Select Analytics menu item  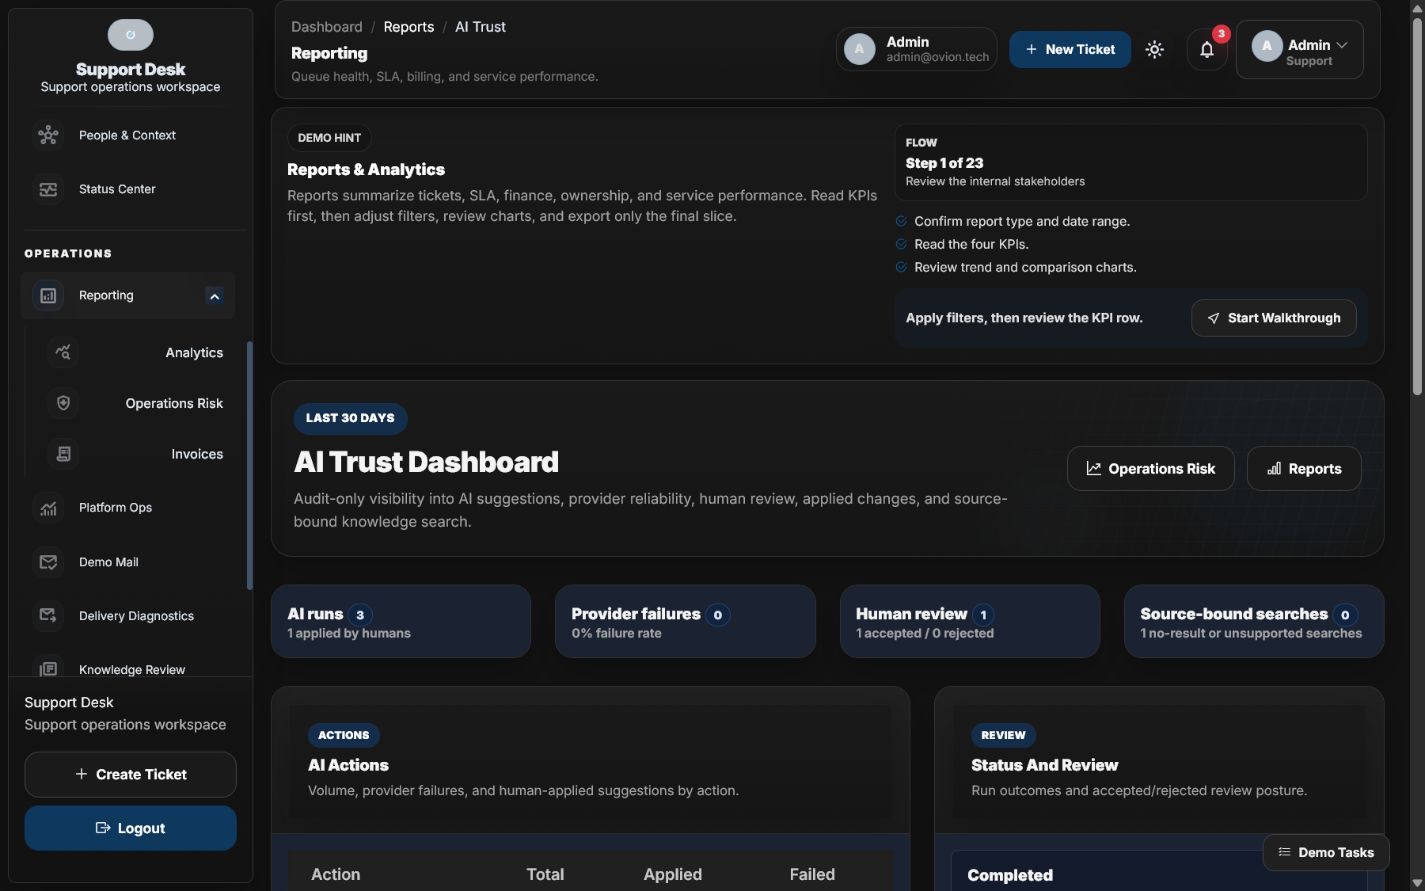(135, 352)
